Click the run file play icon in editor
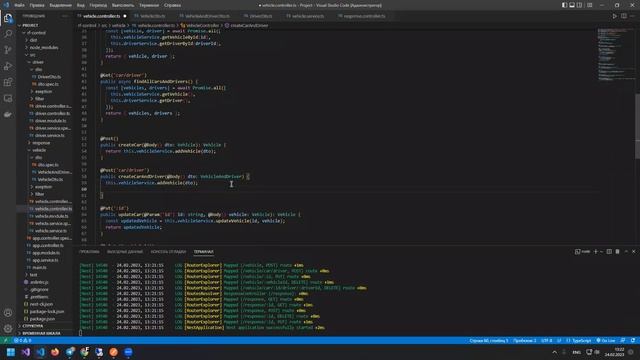Image resolution: width=640 pixels, height=360 pixels. point(615,16)
